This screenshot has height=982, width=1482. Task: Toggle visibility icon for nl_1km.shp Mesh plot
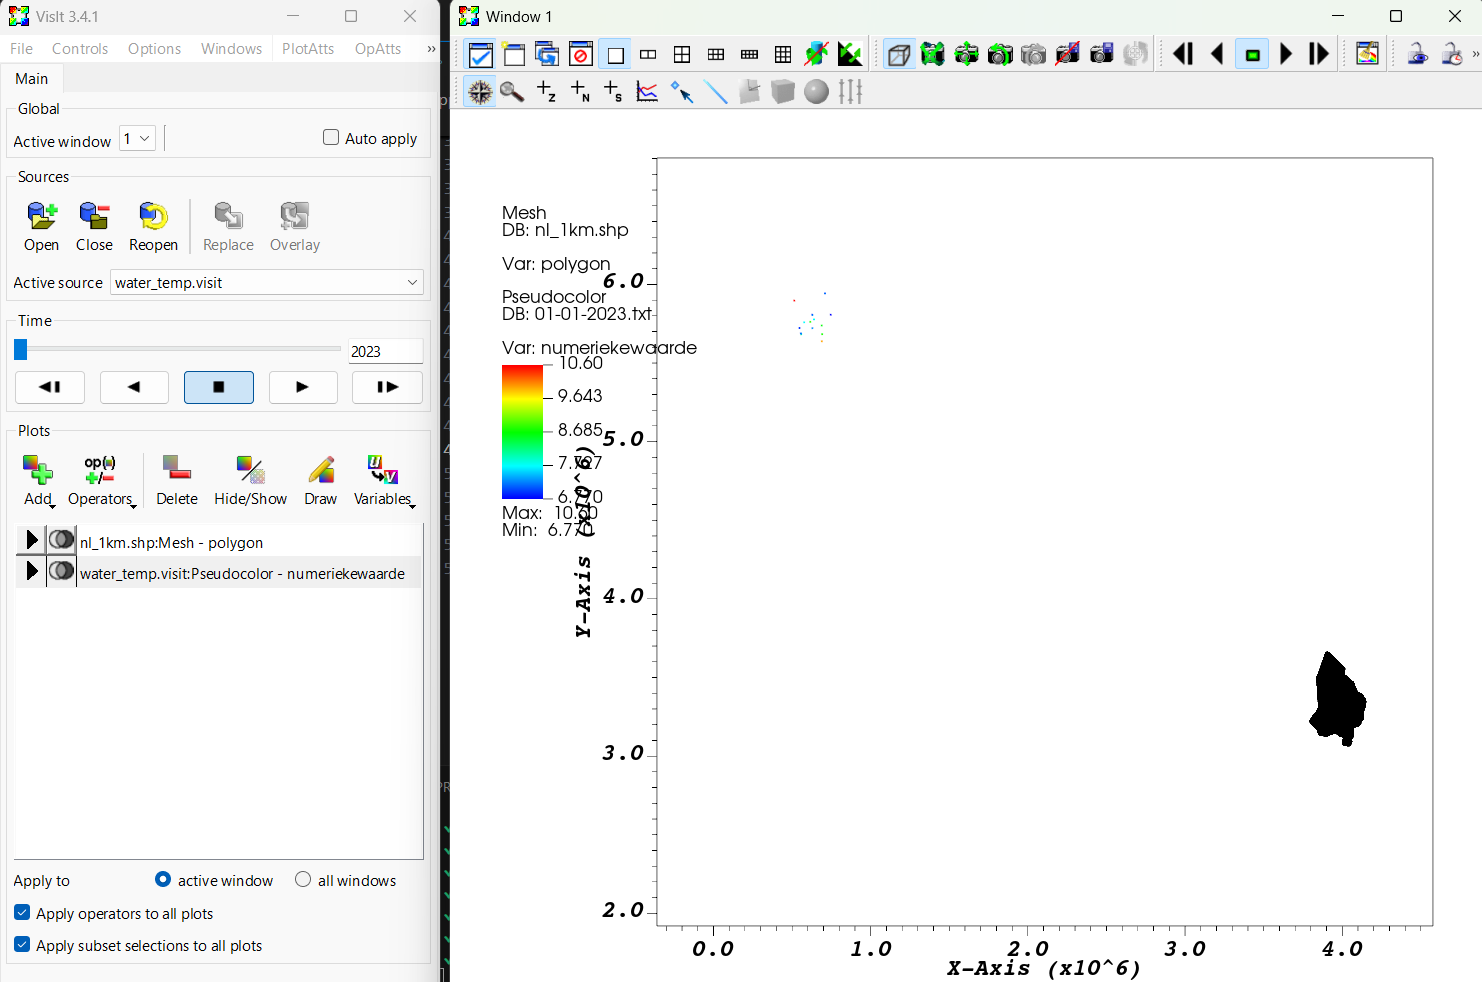point(61,540)
